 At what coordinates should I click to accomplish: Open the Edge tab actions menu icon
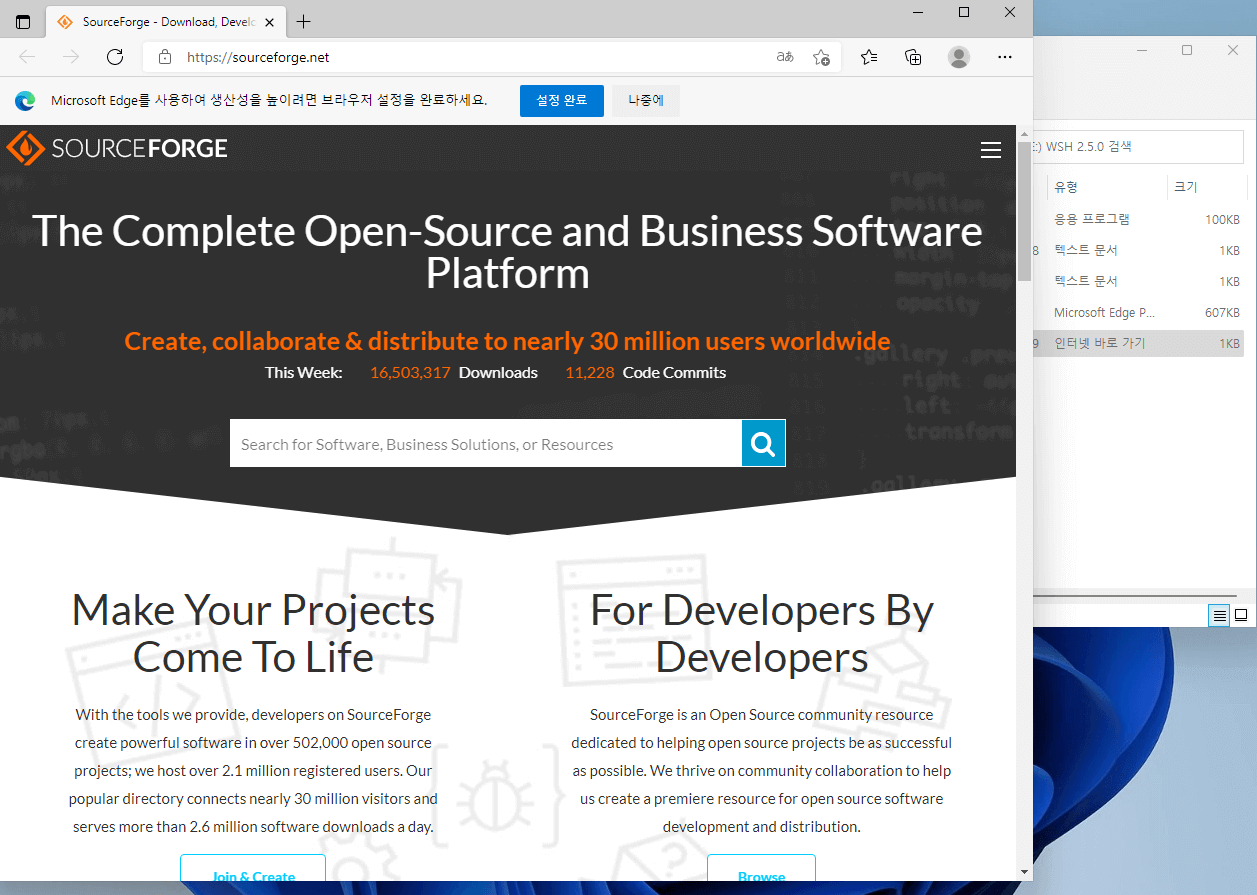(x=22, y=22)
